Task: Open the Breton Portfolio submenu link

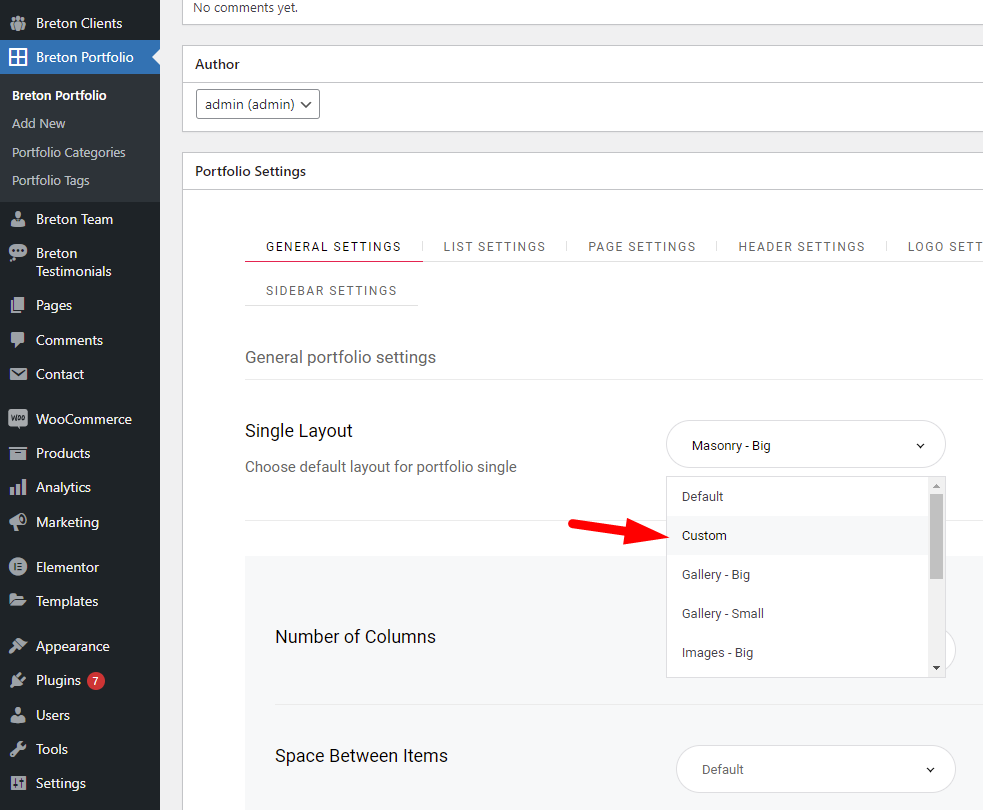Action: tap(59, 95)
